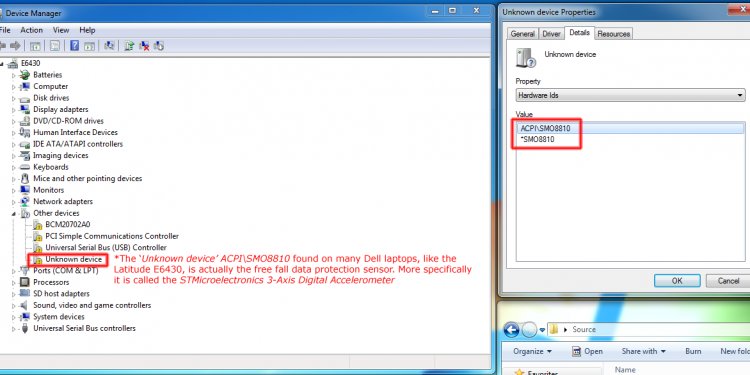The image size is (750, 375).
Task: Open the Action menu in Device Manager
Action: [32, 30]
